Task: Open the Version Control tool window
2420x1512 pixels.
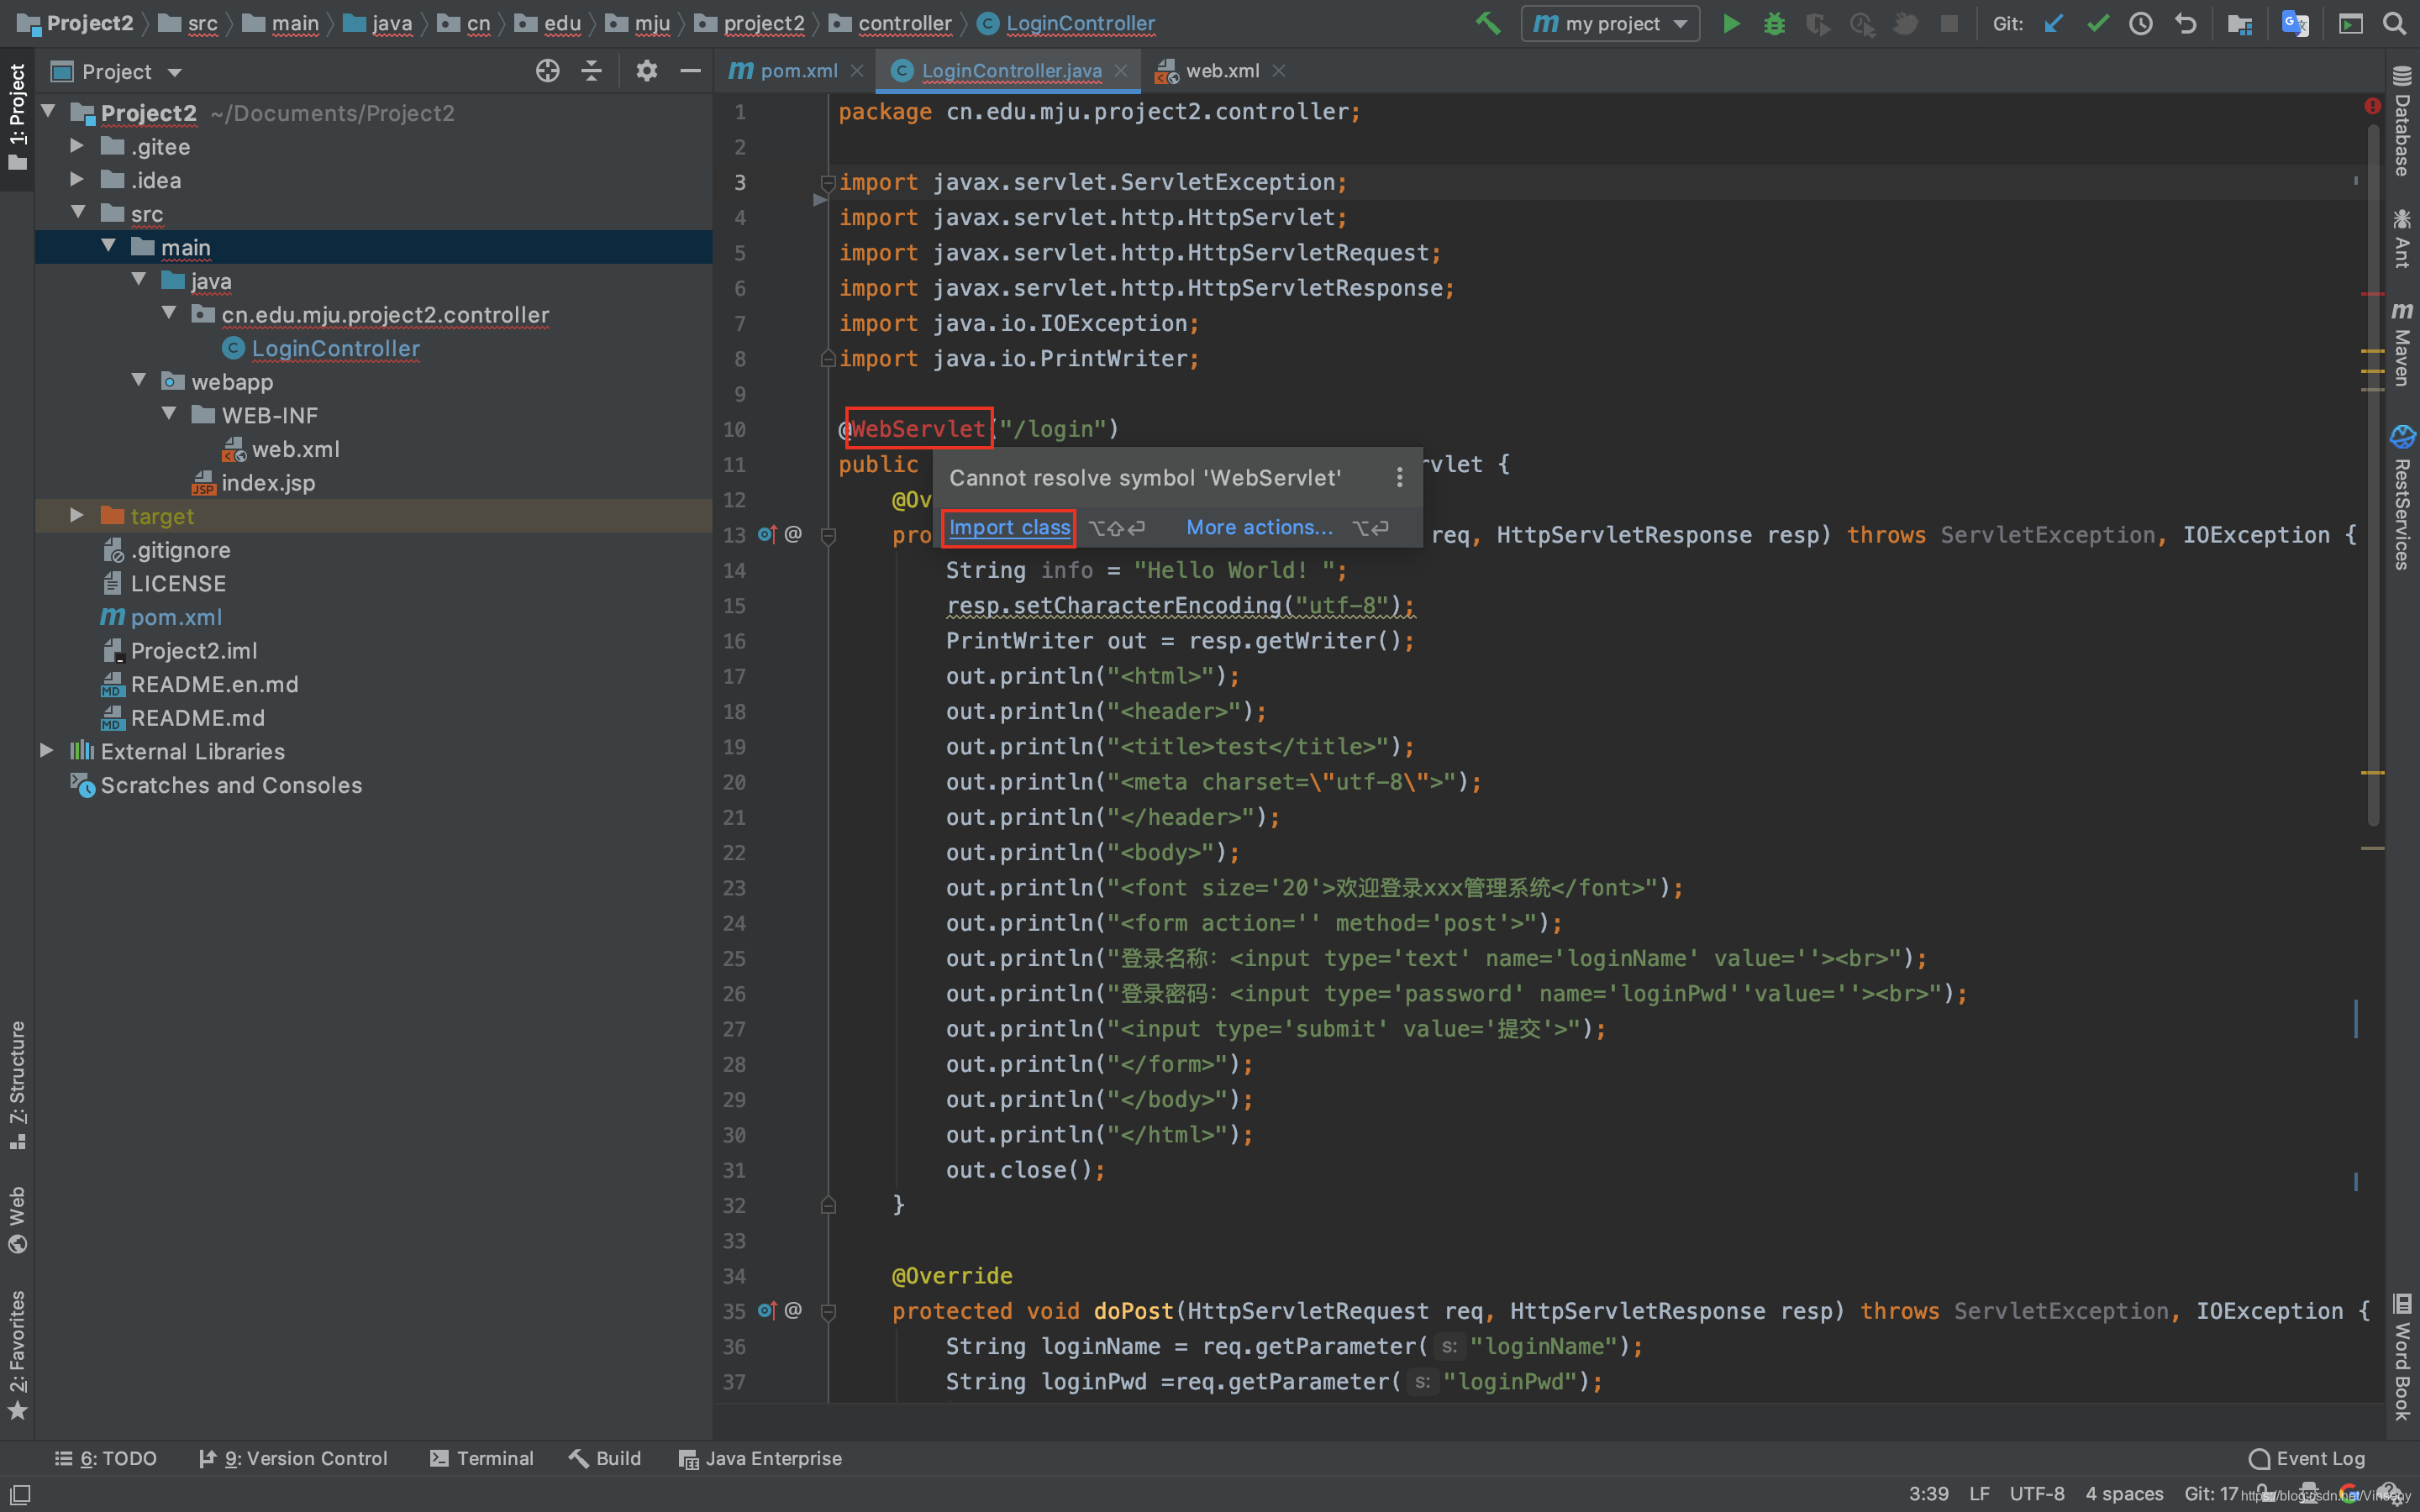Action: 292,1458
